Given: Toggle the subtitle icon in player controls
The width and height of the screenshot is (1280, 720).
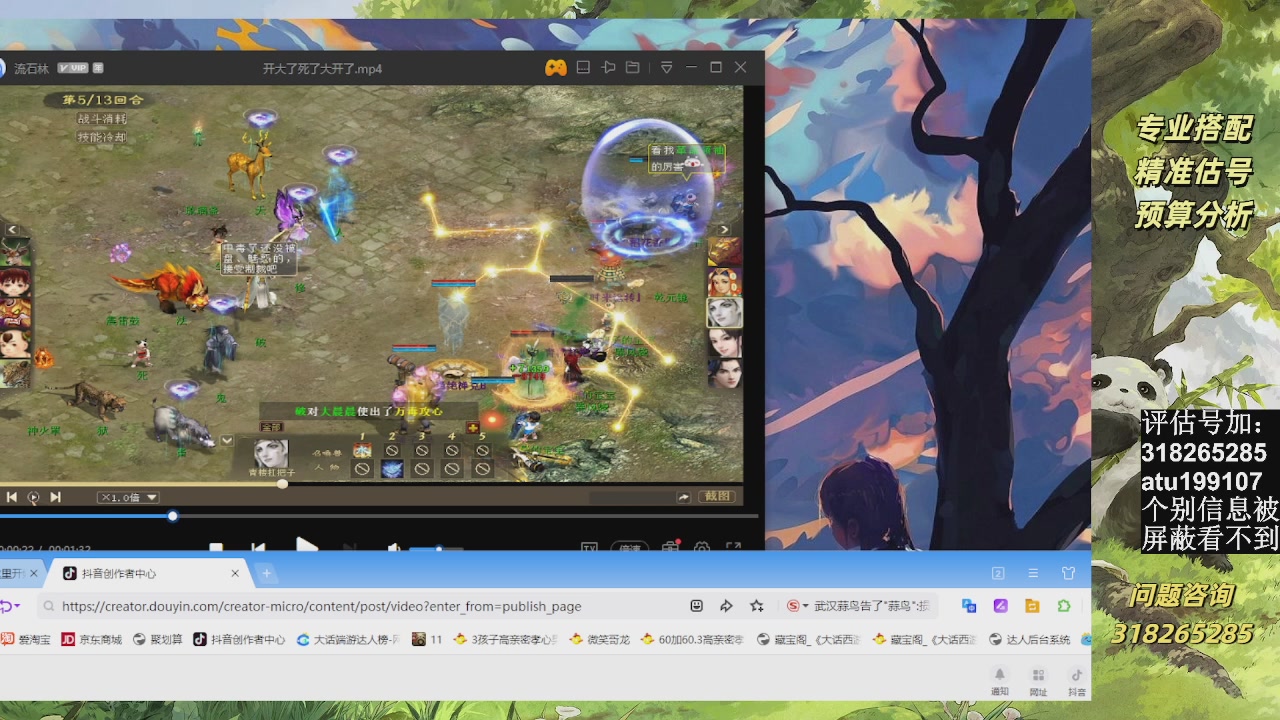Looking at the screenshot, I should pos(590,547).
